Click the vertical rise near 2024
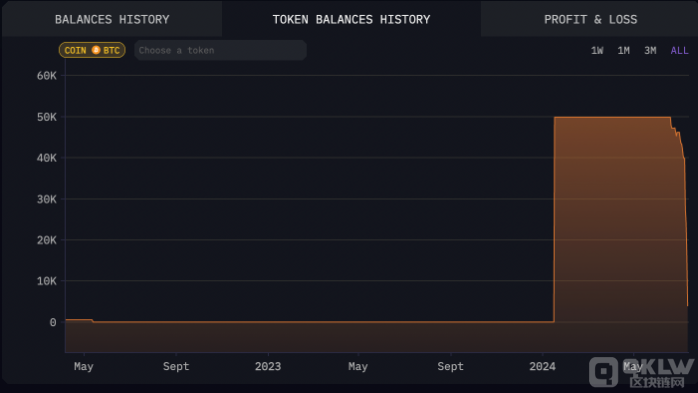This screenshot has height=393, width=698. click(554, 219)
